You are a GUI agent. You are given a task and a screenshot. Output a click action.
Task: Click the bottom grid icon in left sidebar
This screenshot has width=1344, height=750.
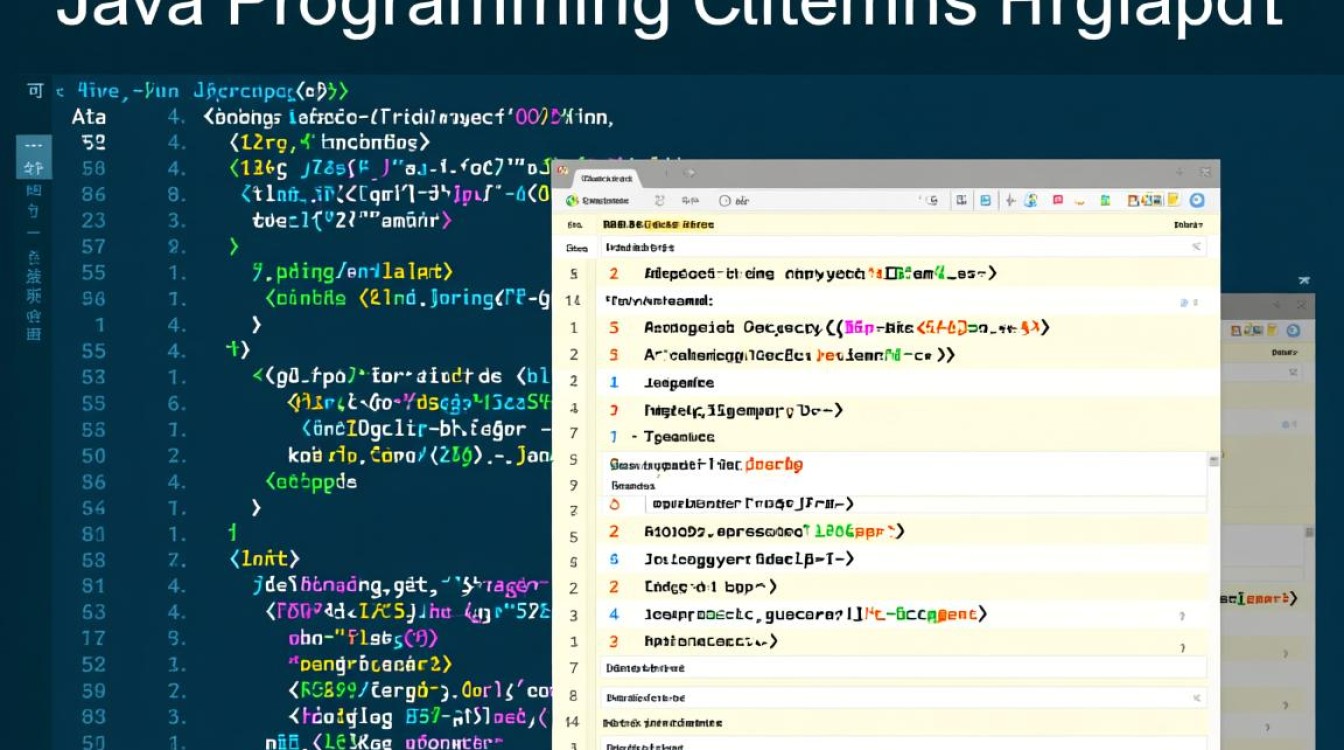pyautogui.click(x=33, y=333)
